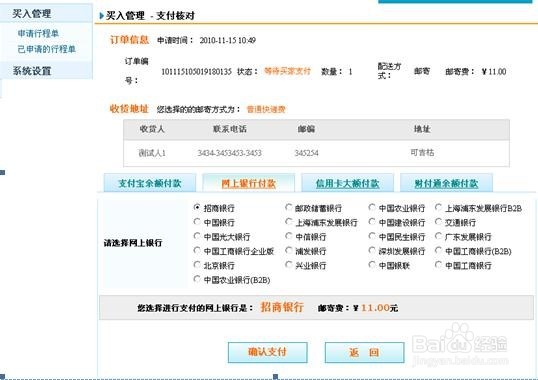Select the 招商银行 radio button
The image size is (538, 380).
click(x=197, y=207)
